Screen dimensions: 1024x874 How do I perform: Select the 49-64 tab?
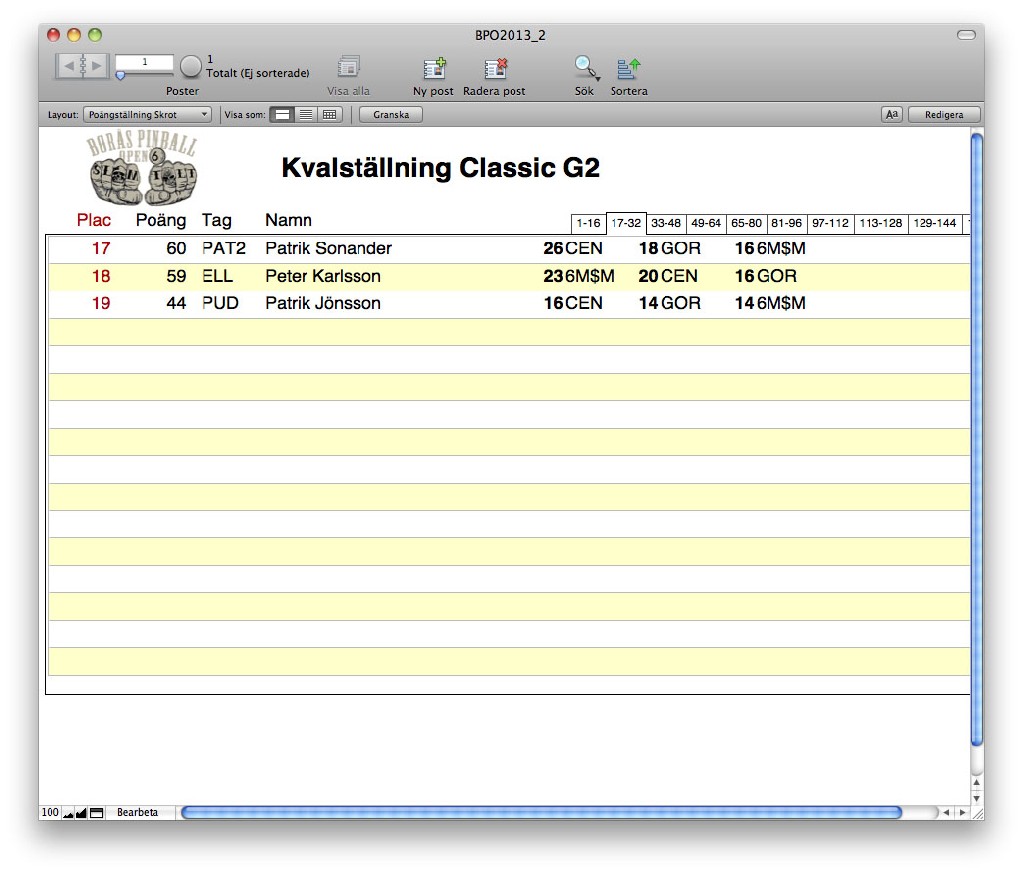[706, 223]
